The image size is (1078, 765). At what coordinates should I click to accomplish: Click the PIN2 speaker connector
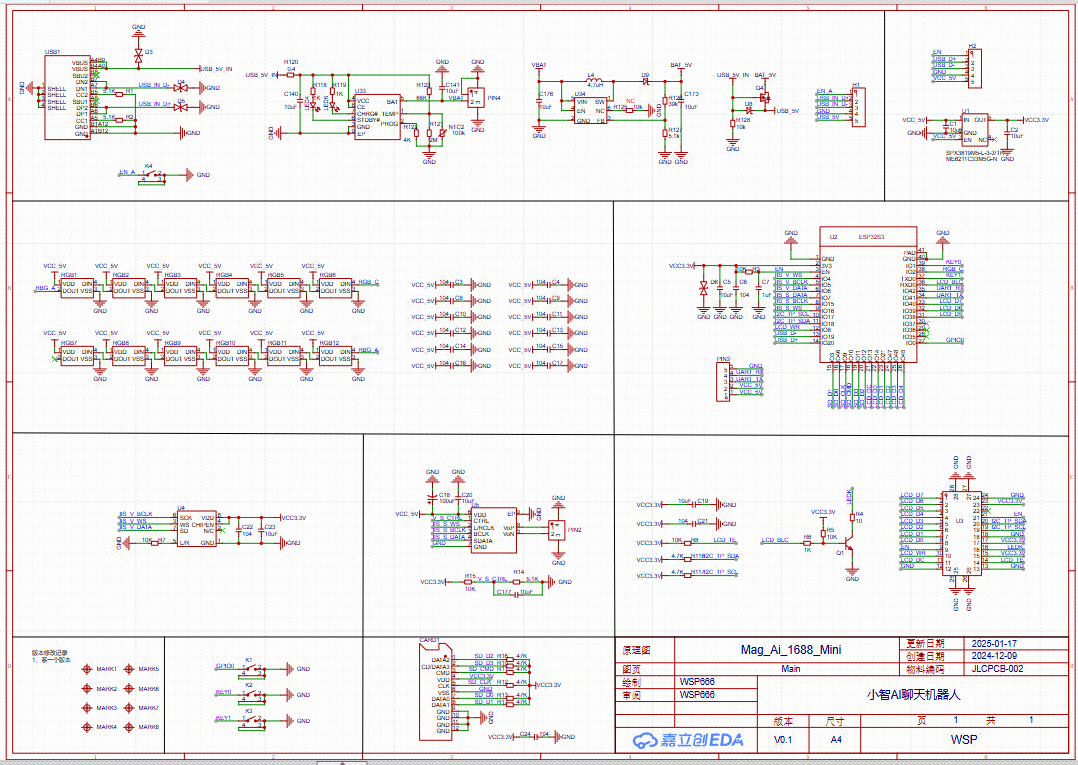point(556,531)
